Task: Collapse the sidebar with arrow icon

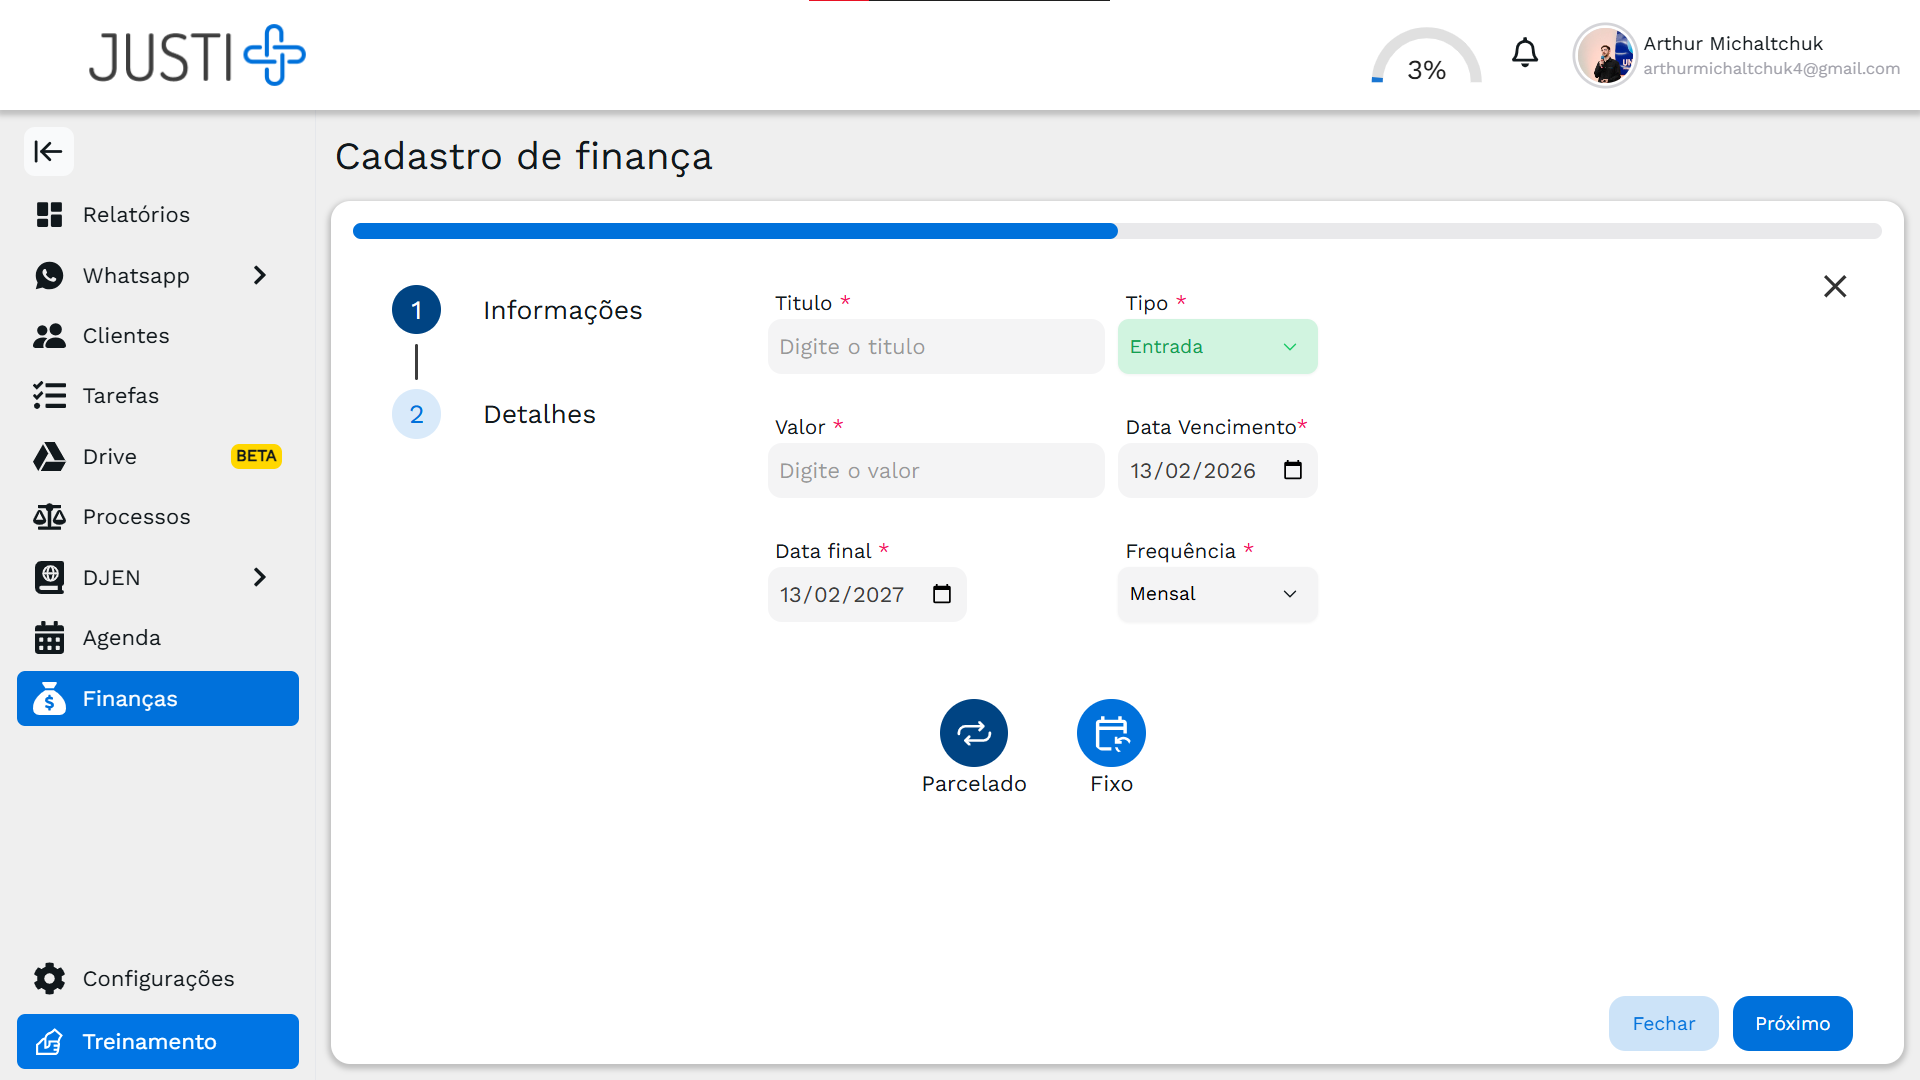Action: coord(48,152)
